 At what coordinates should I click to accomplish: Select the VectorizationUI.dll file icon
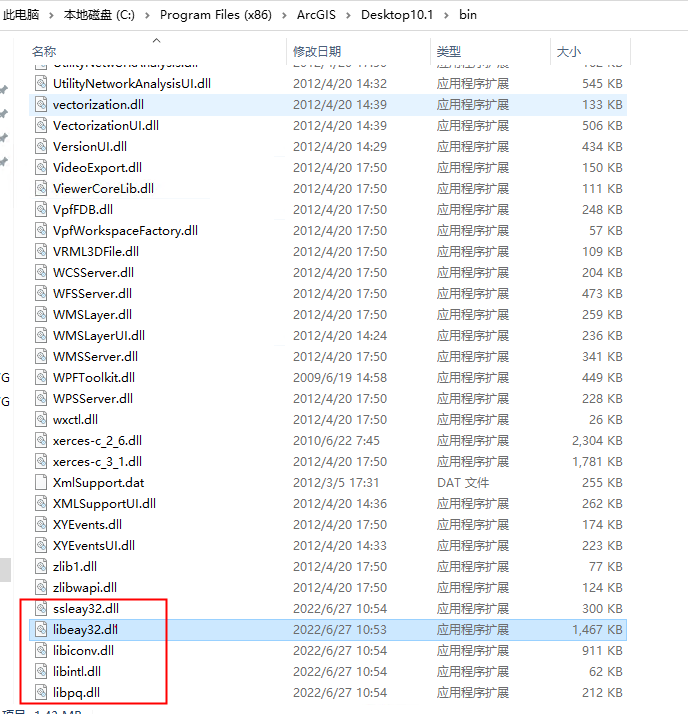[41, 126]
